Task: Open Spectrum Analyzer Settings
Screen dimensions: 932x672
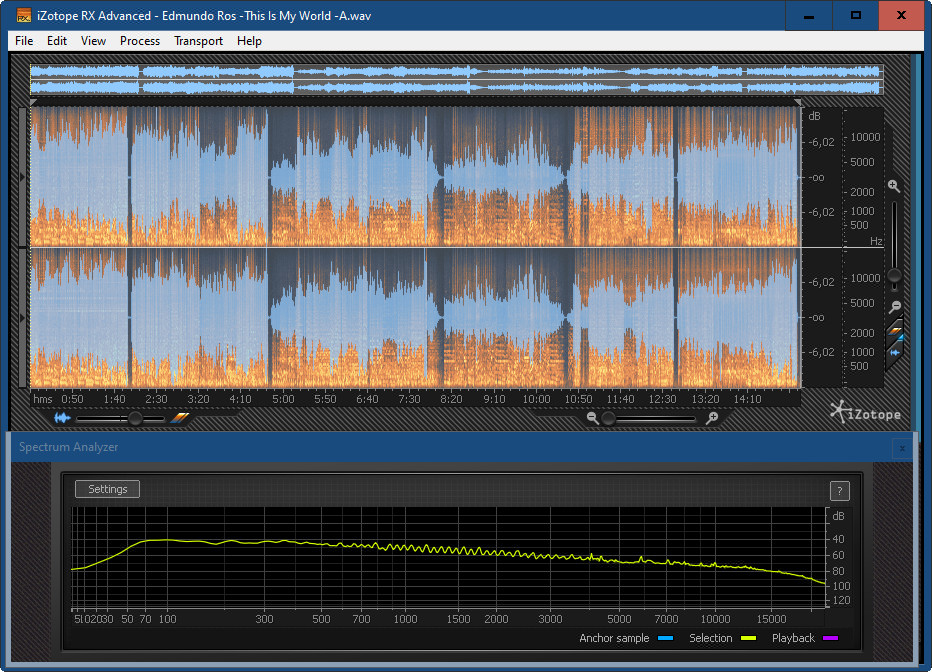Action: [x=108, y=489]
